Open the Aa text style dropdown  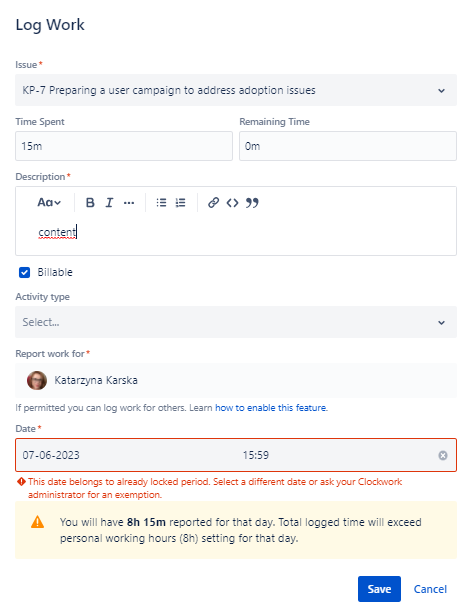click(49, 203)
